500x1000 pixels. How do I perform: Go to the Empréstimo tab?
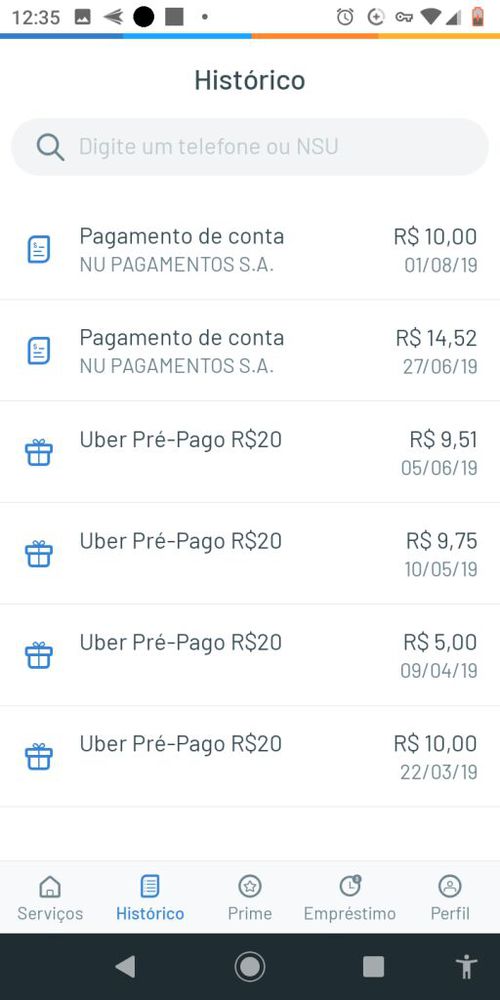point(349,898)
